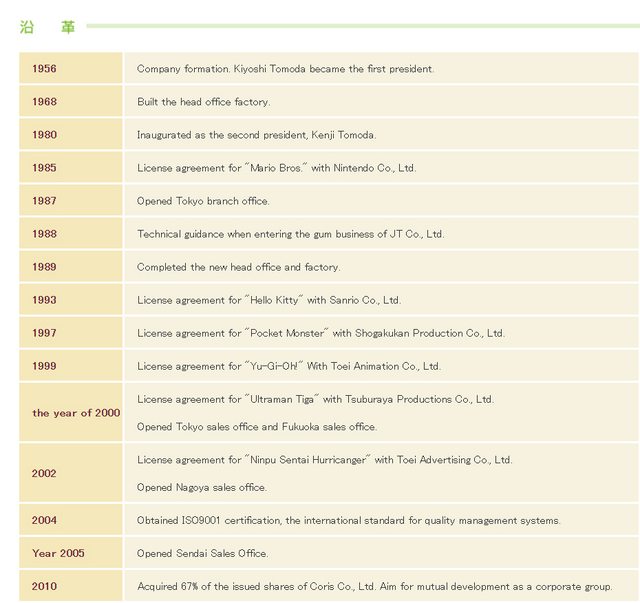Click the Ultraman Tiga Tsuburaya license entry
The width and height of the screenshot is (640, 603).
(x=316, y=399)
